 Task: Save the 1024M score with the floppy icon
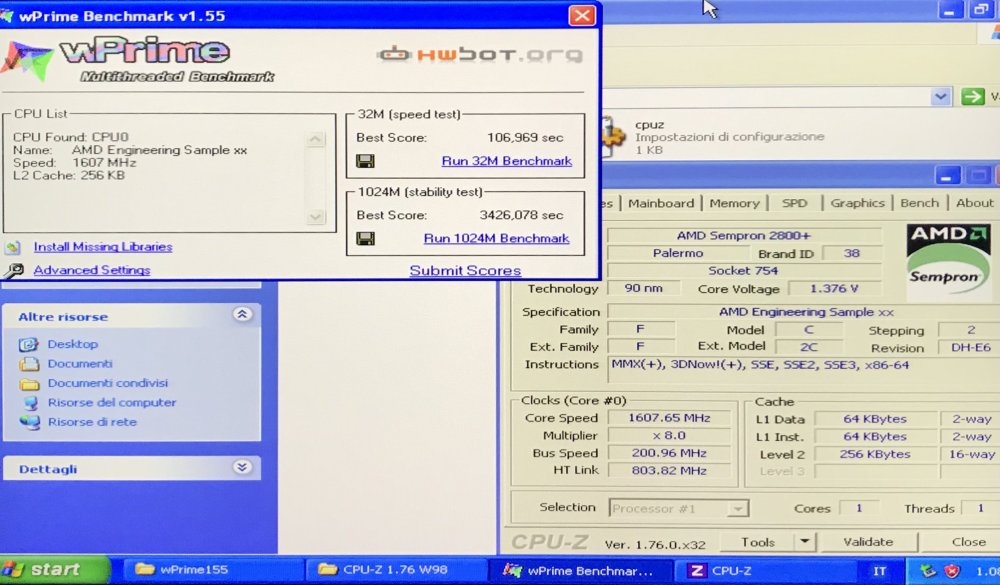pyautogui.click(x=366, y=238)
